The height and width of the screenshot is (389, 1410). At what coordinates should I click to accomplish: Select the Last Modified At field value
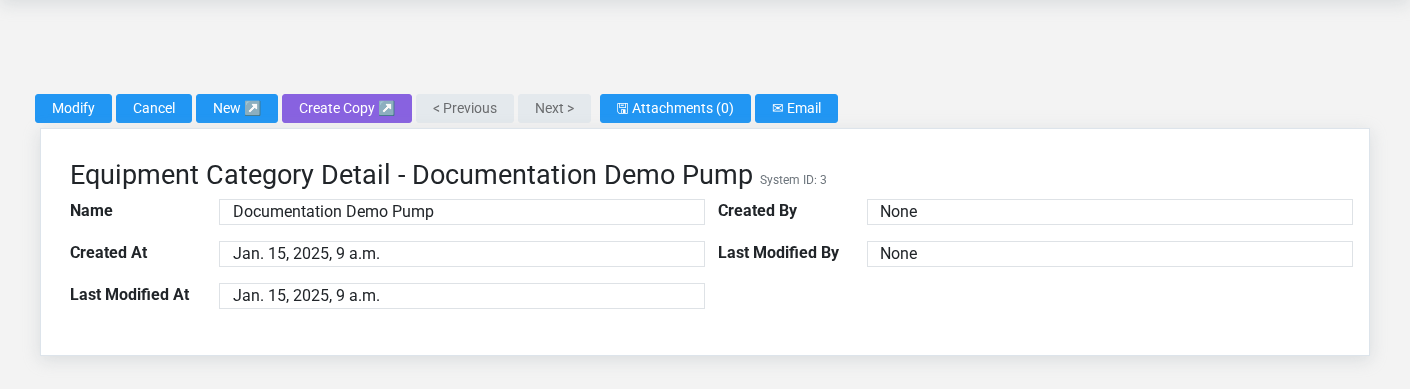[462, 296]
